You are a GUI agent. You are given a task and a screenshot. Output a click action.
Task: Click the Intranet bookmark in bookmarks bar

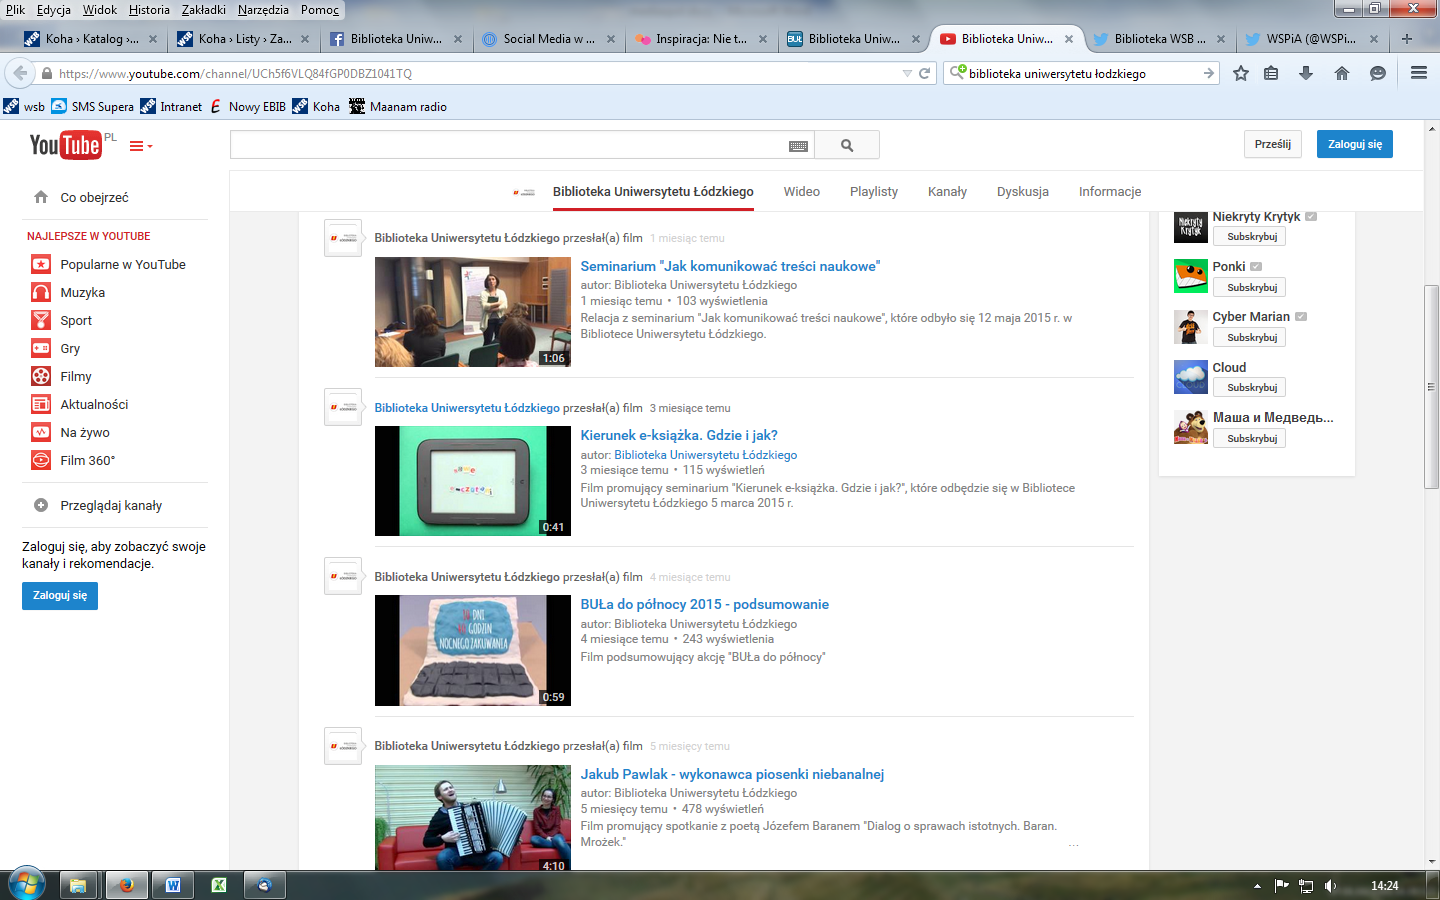[x=171, y=106]
